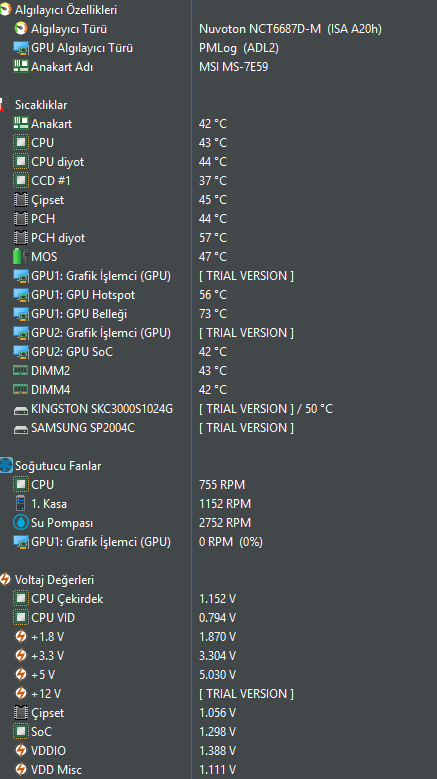Click the 1.056 V Çipset voltage value

click(x=218, y=713)
